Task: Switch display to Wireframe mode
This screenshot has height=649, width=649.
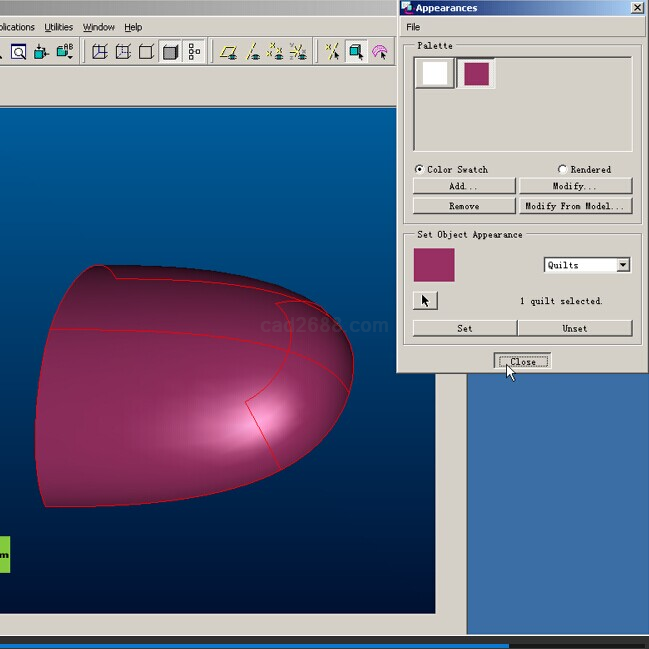Action: [100, 52]
